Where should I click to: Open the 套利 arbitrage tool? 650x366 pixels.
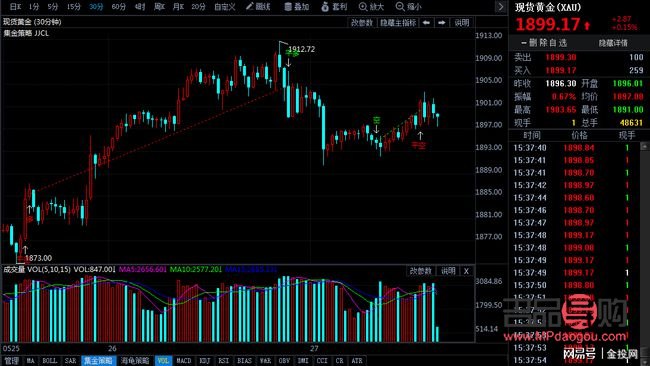[334, 7]
